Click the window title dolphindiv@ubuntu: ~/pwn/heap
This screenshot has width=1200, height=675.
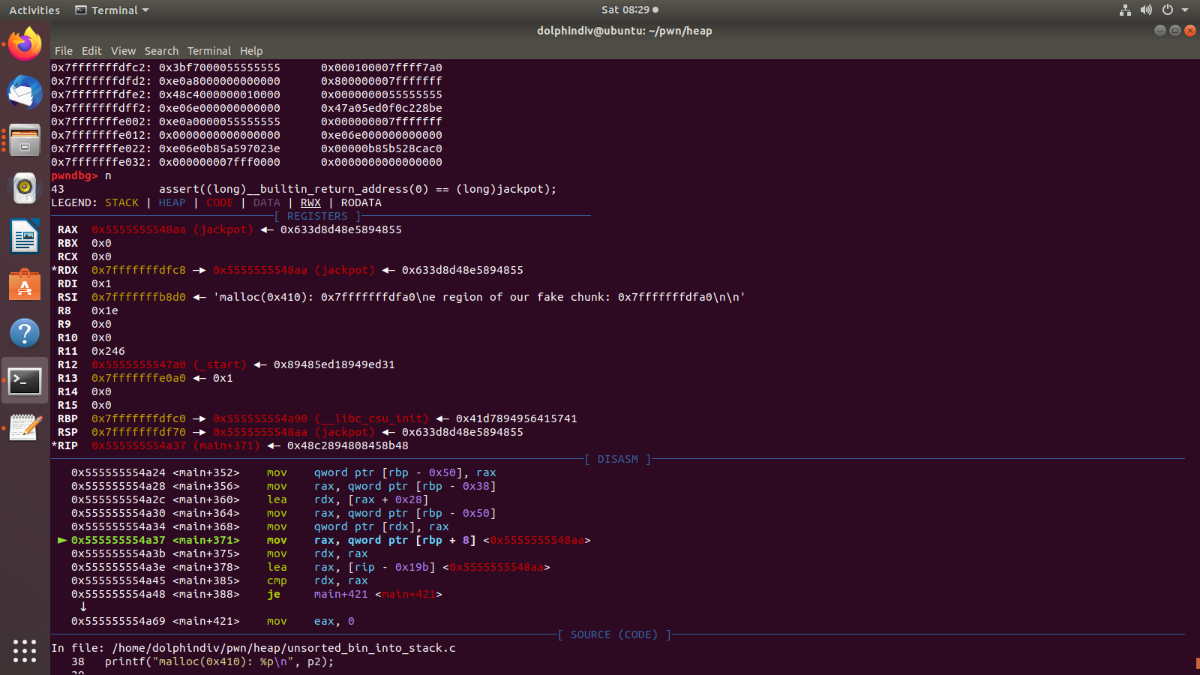[x=624, y=30]
